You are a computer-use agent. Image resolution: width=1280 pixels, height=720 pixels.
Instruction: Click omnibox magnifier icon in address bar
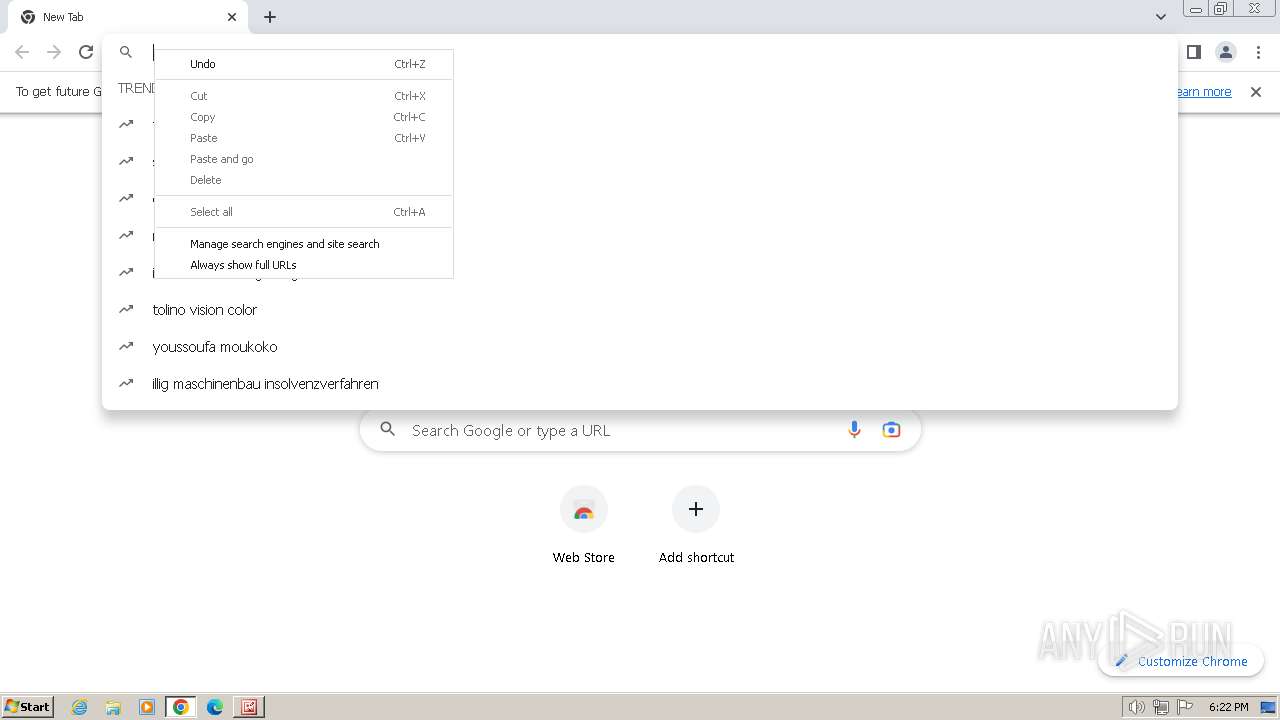pos(126,52)
